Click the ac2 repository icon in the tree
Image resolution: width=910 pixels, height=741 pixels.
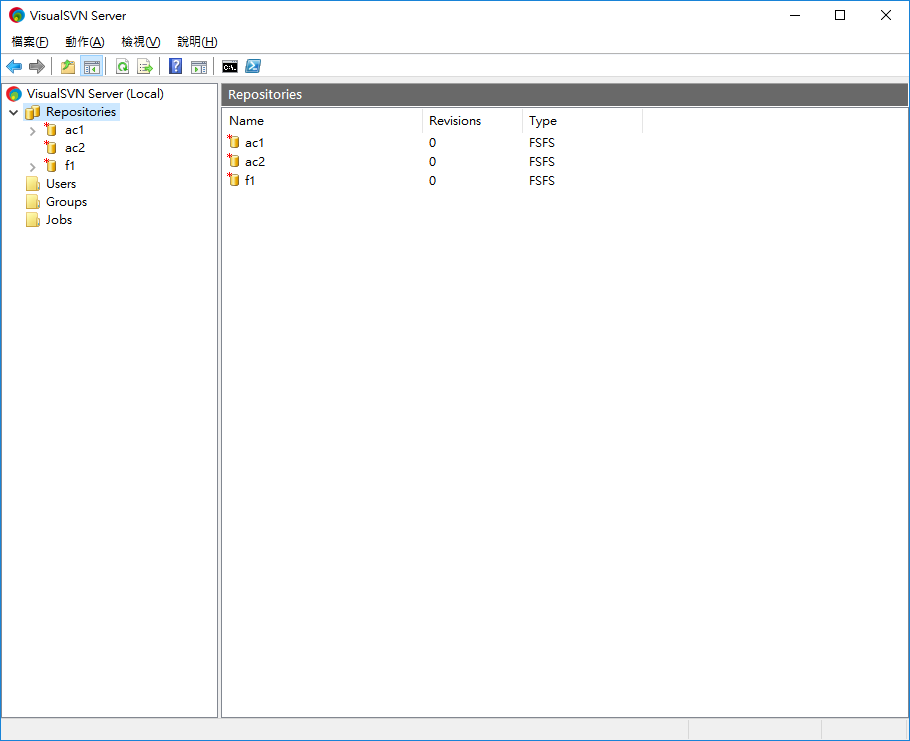[x=50, y=147]
